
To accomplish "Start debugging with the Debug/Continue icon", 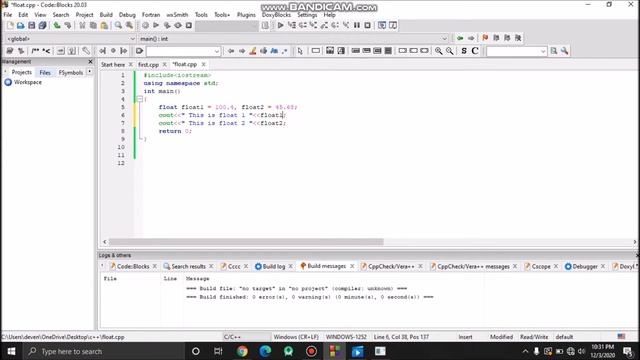I will [x=280, y=25].
